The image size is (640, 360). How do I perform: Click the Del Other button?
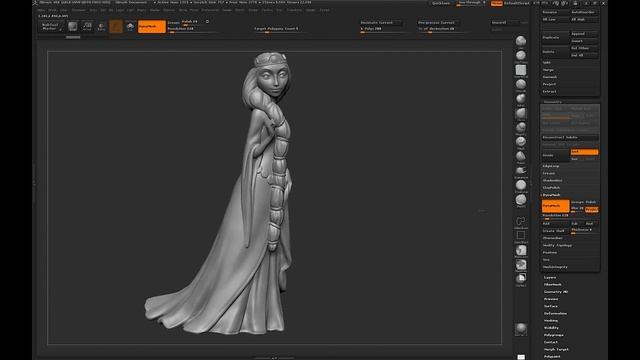584,48
